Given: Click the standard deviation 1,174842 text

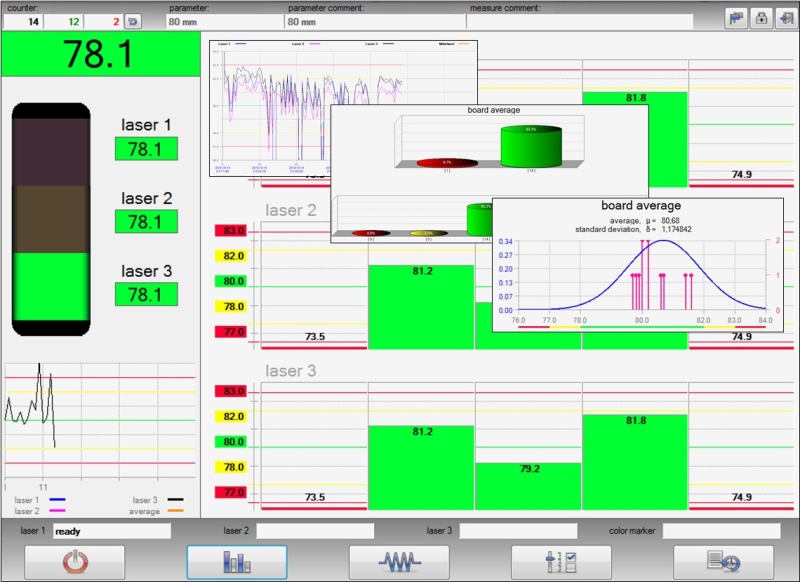Looking at the screenshot, I should pos(633,230).
